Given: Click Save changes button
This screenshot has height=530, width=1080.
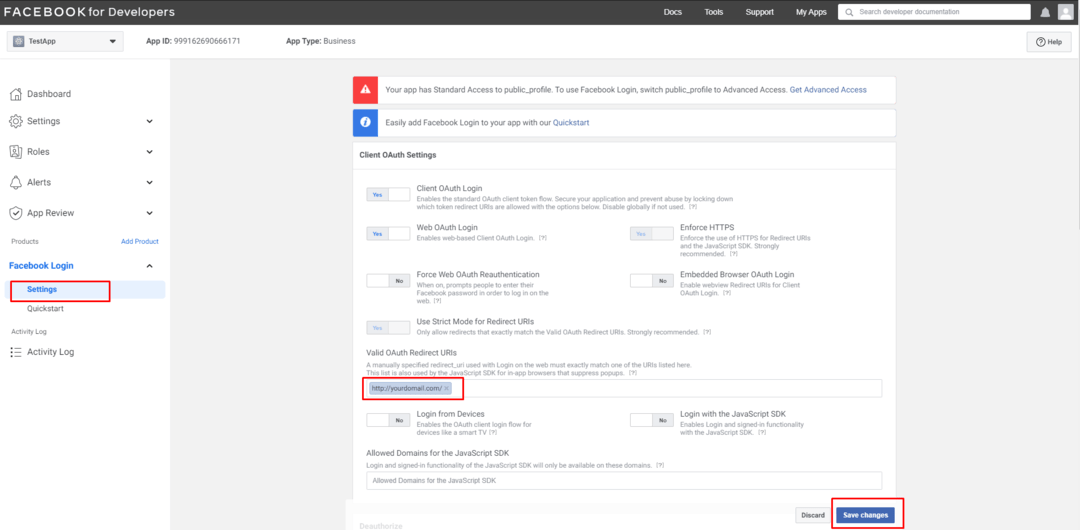Looking at the screenshot, I should coord(865,516).
